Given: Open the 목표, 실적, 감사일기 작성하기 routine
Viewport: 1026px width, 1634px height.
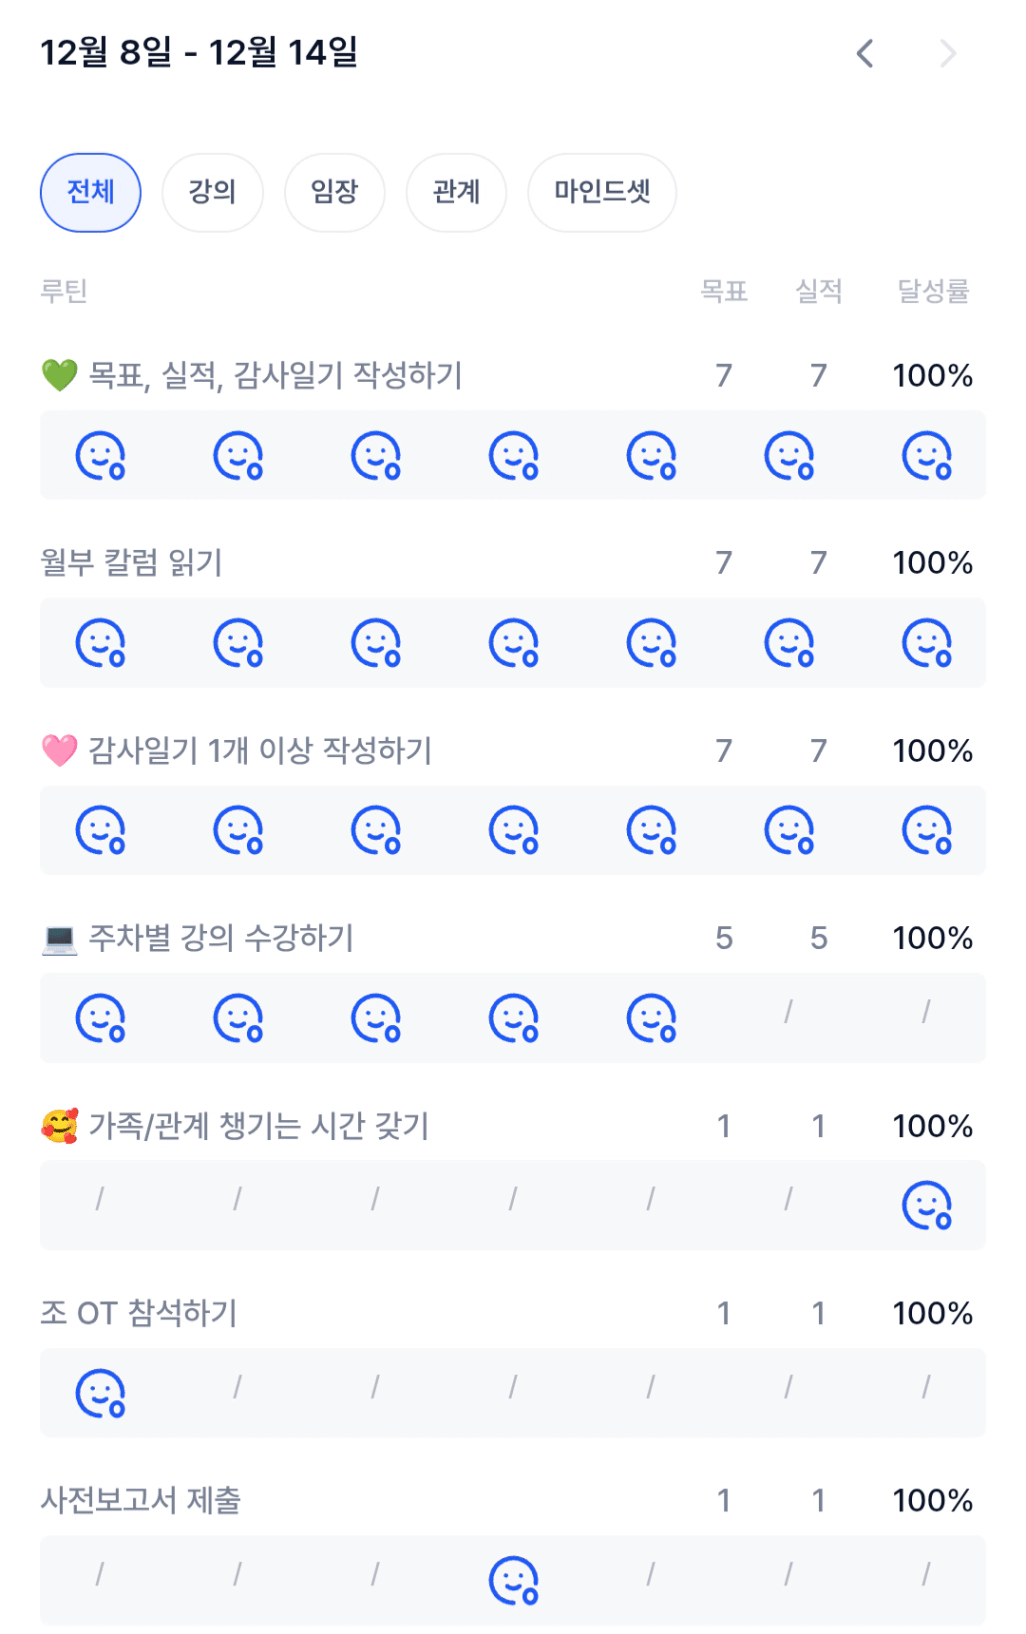Looking at the screenshot, I should [x=275, y=376].
